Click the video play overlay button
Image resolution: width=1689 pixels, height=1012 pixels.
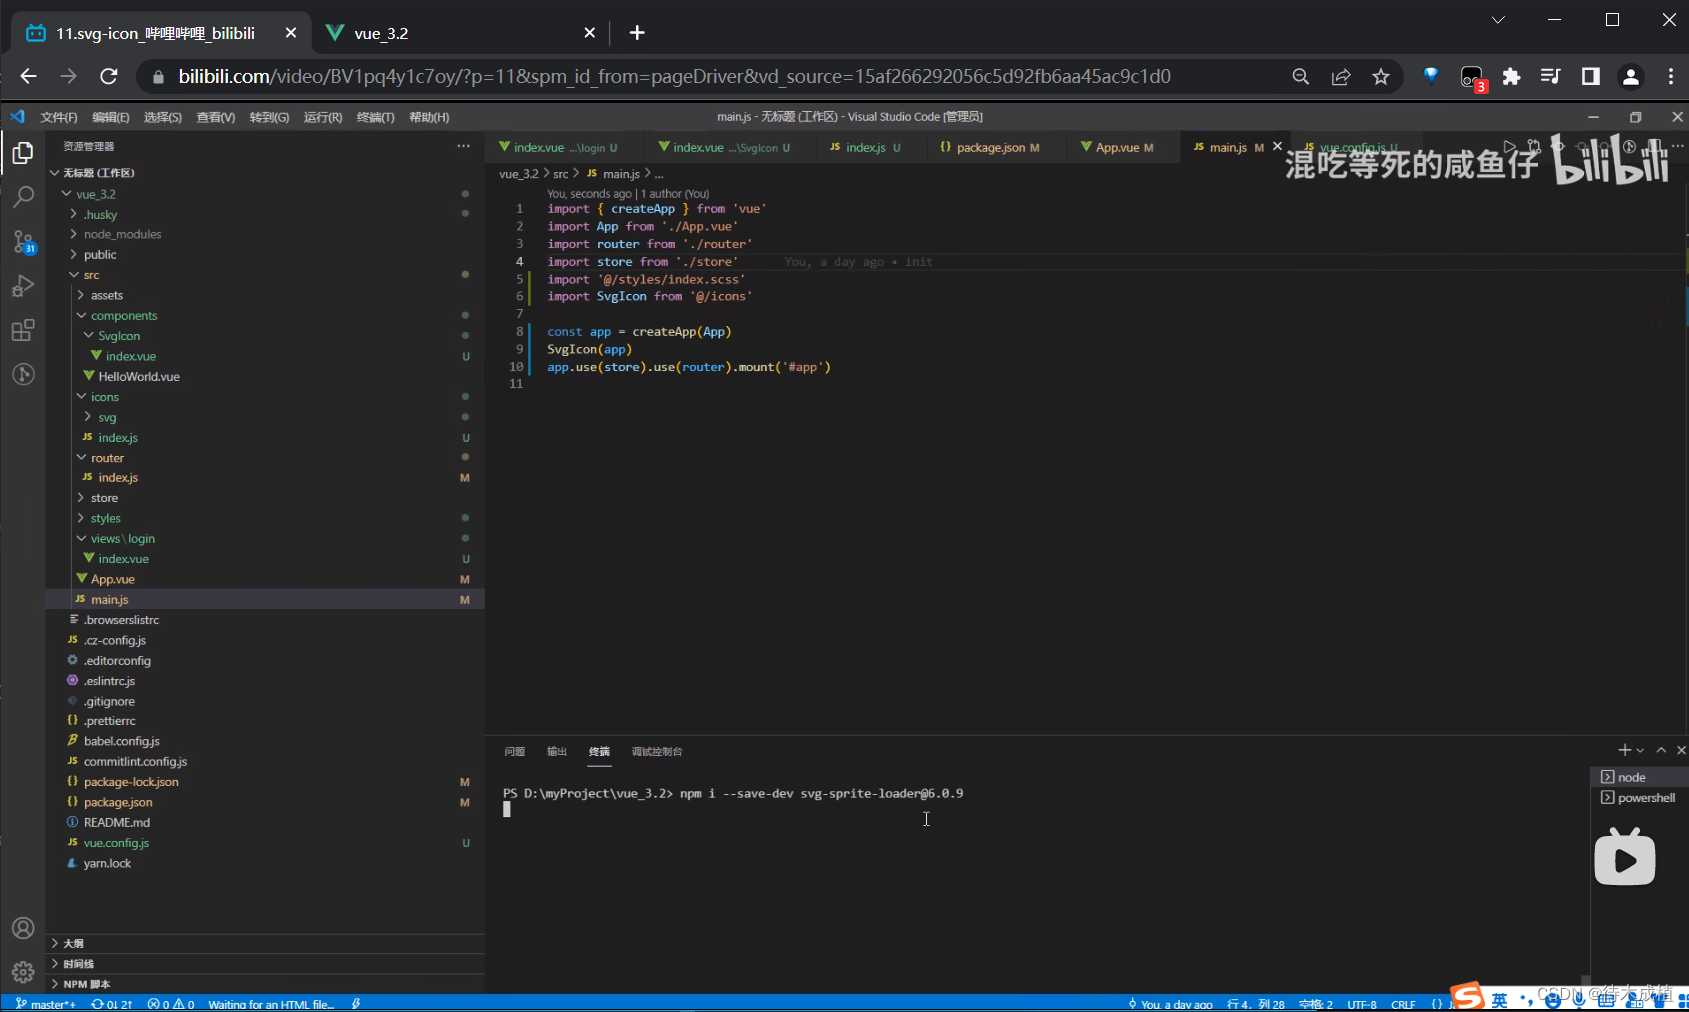point(1625,857)
